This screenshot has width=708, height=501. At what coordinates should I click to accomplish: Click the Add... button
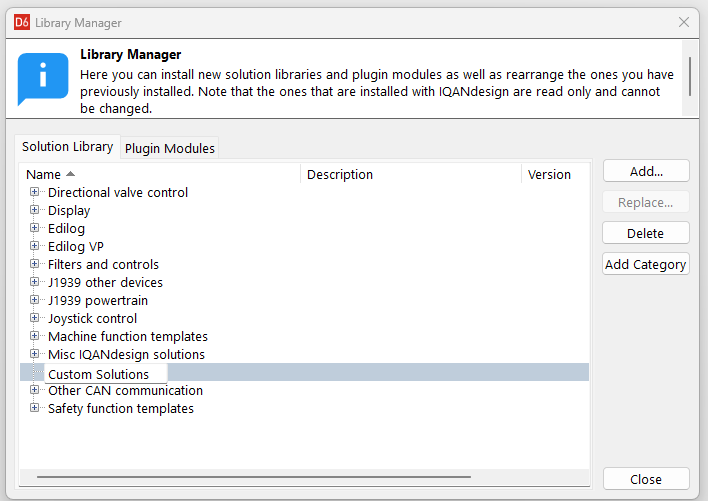pos(646,171)
